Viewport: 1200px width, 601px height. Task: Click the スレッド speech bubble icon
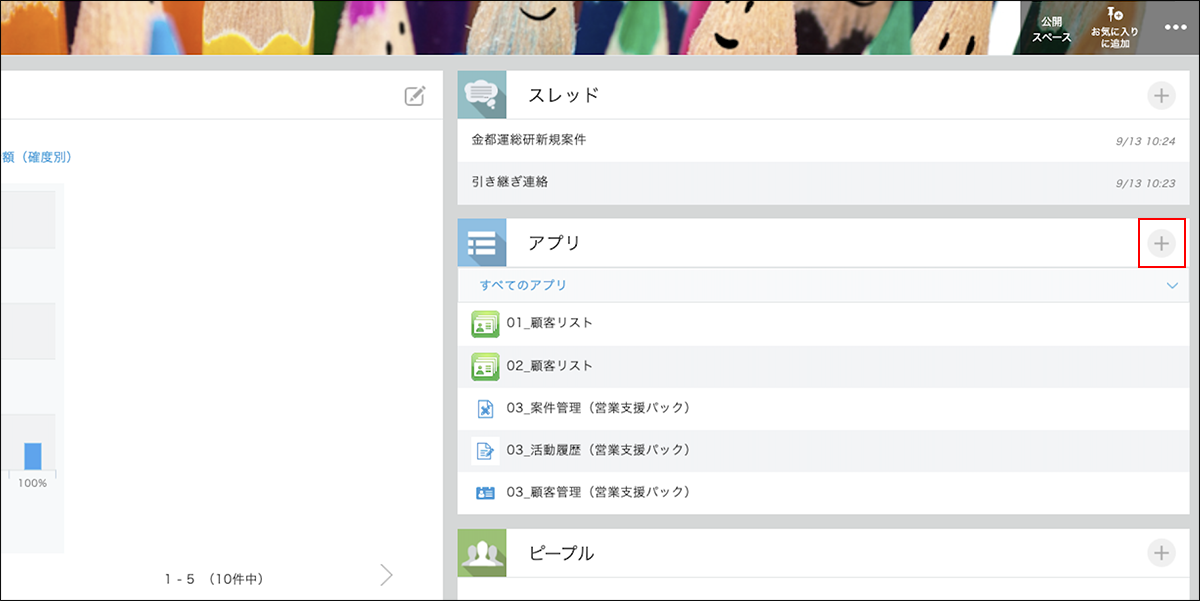tap(482, 96)
